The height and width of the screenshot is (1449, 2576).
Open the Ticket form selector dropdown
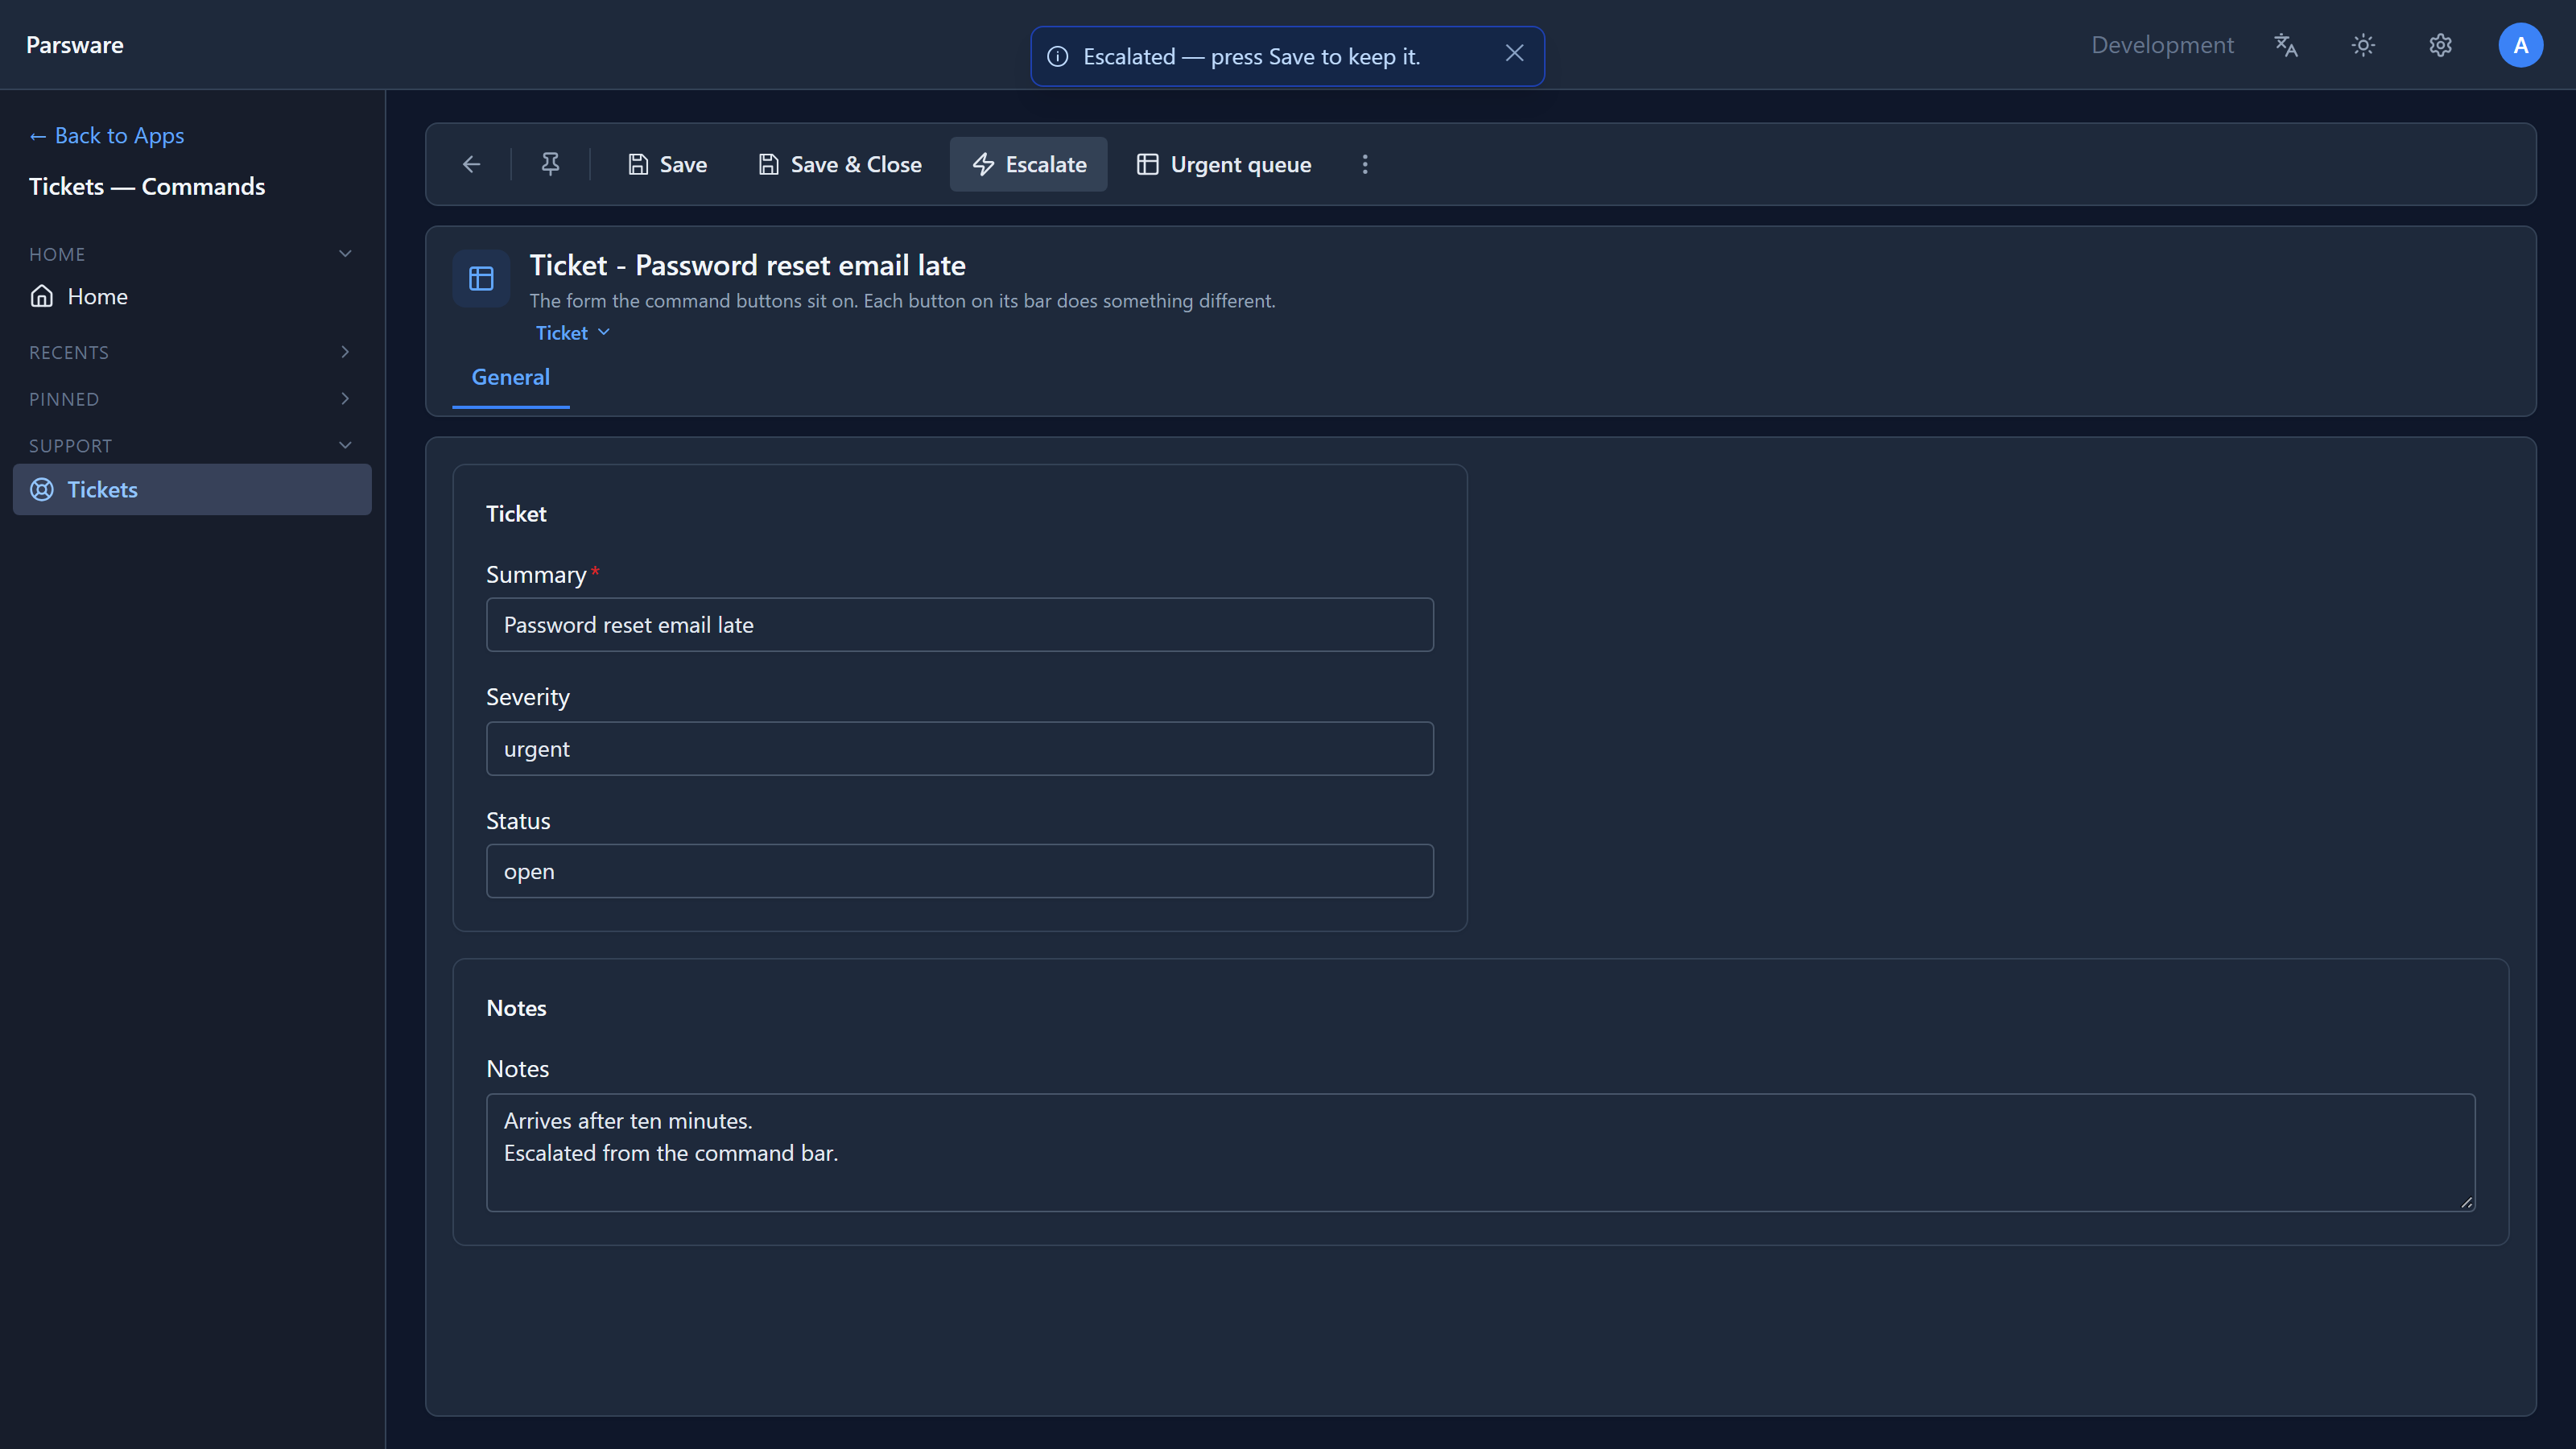[x=572, y=333]
